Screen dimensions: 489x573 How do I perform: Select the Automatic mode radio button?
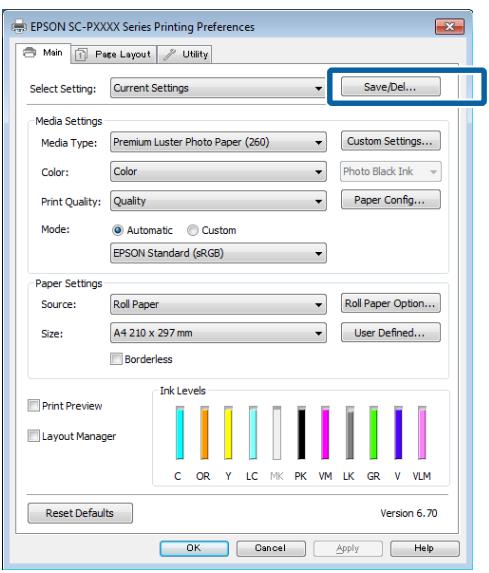pos(118,230)
